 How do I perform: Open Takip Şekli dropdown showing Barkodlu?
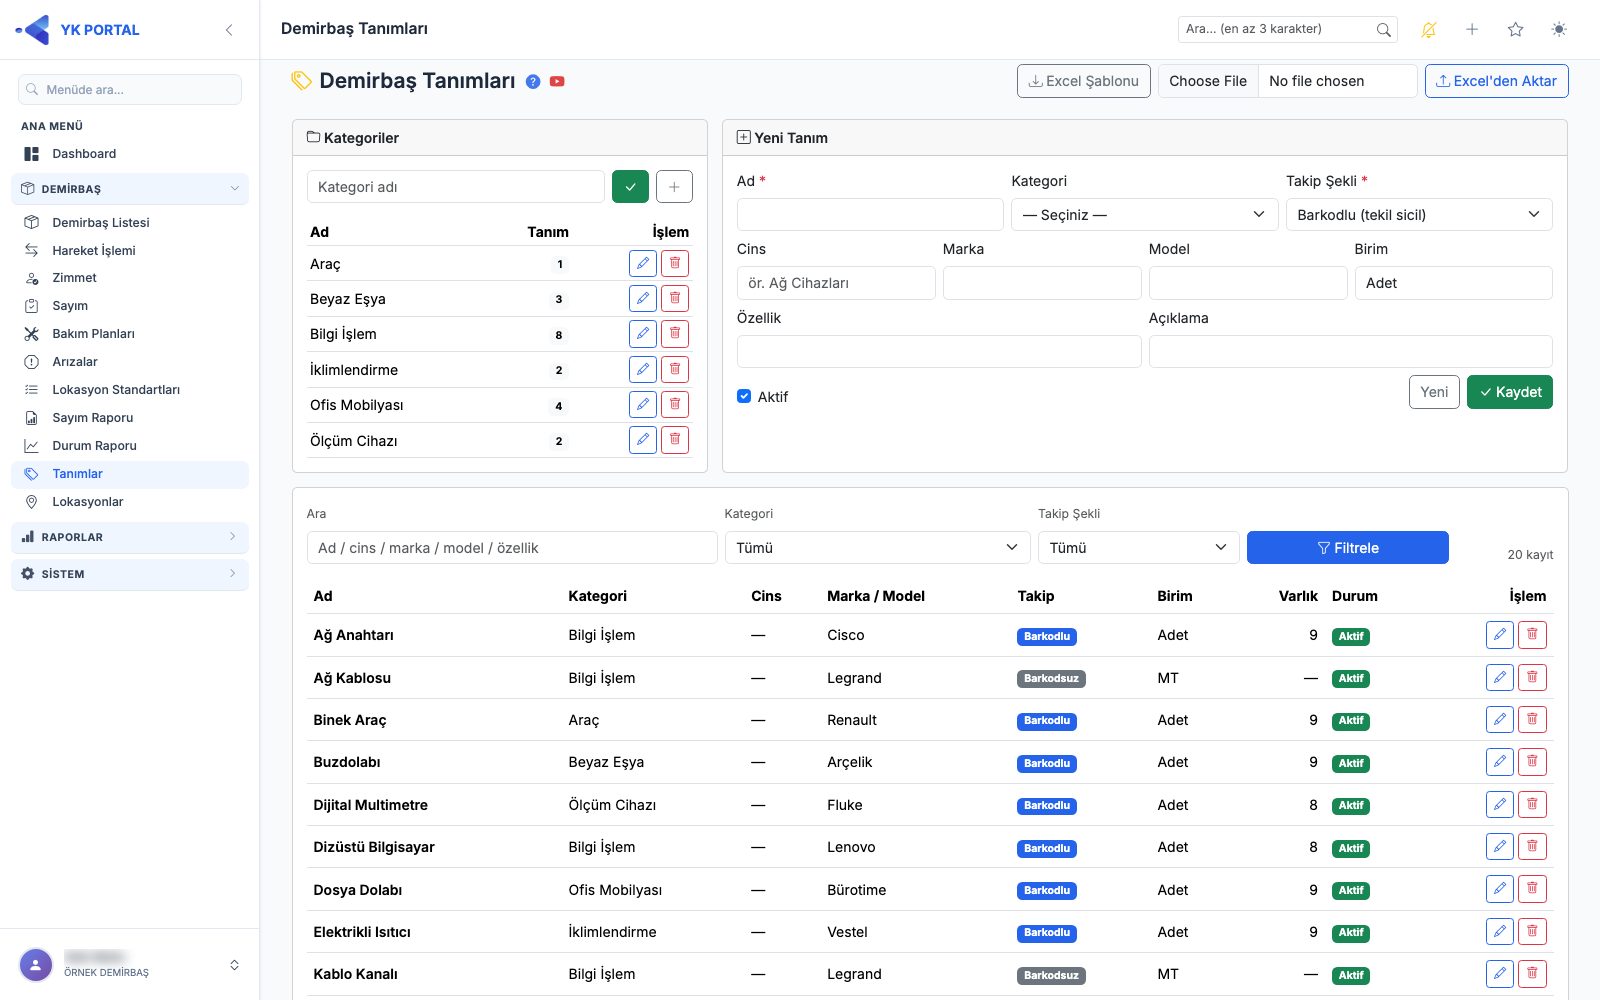1419,215
